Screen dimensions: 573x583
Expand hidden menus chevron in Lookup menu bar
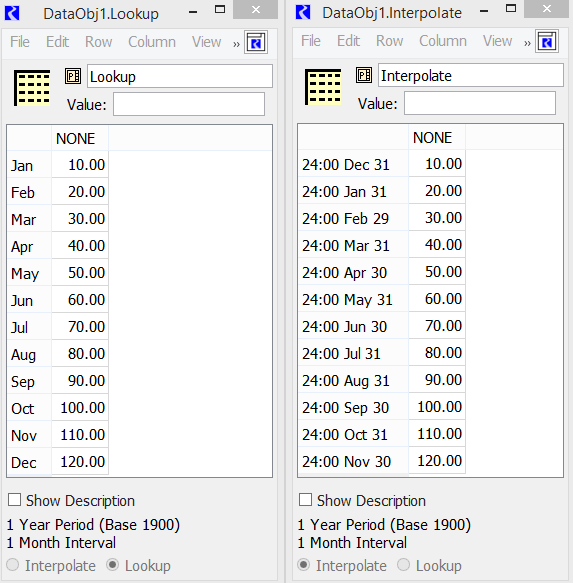(236, 44)
